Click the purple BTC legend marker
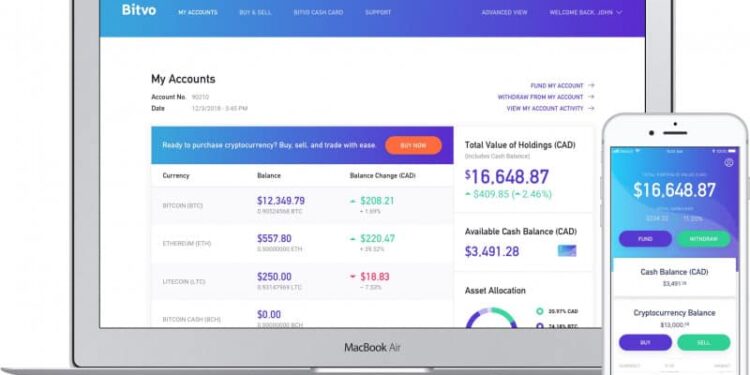The height and width of the screenshot is (375, 750). [x=540, y=326]
